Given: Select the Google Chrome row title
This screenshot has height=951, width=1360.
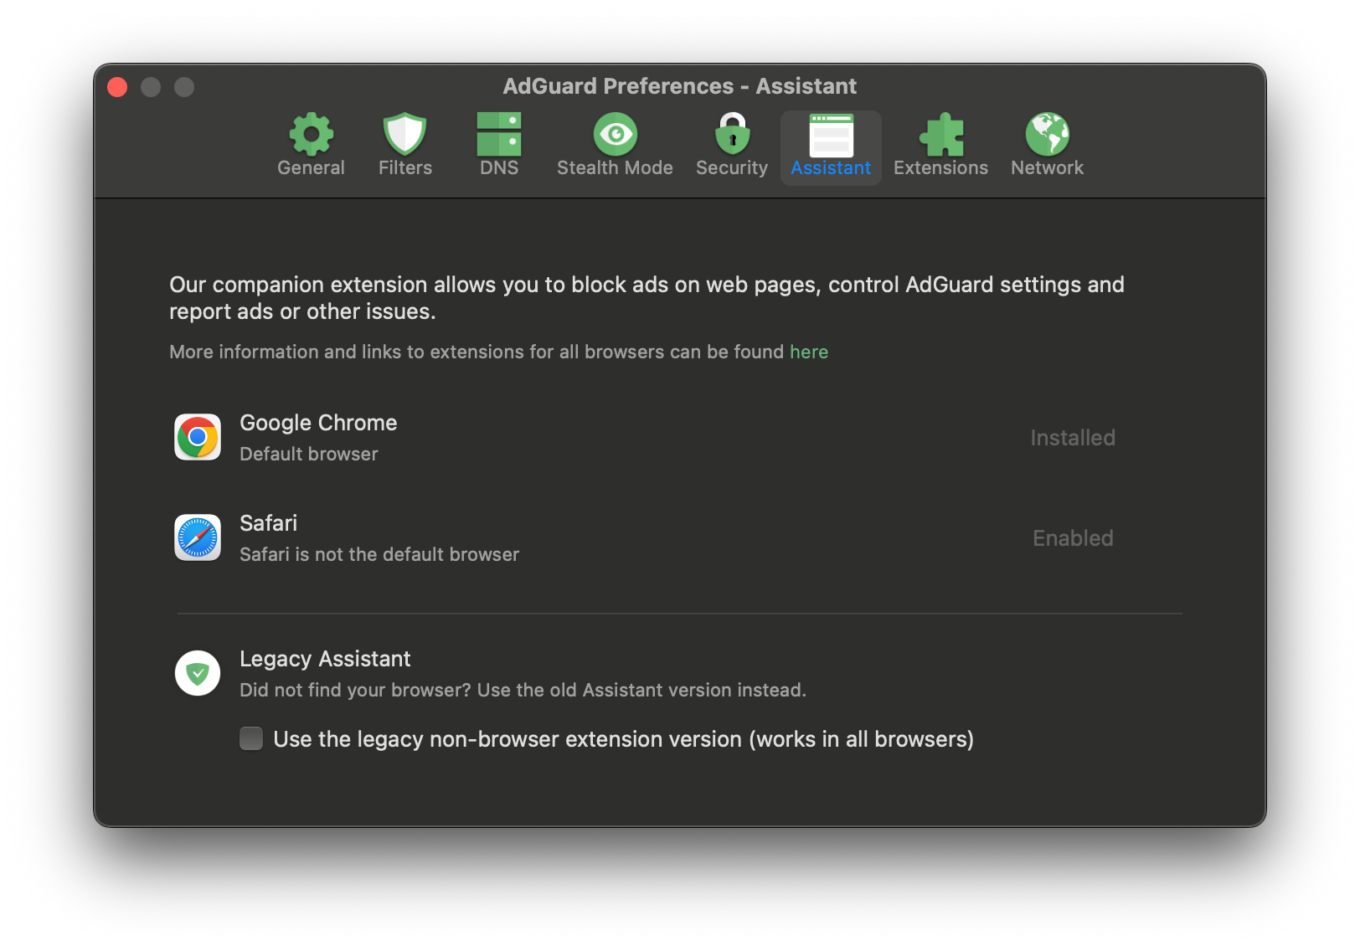Looking at the screenshot, I should [x=318, y=423].
